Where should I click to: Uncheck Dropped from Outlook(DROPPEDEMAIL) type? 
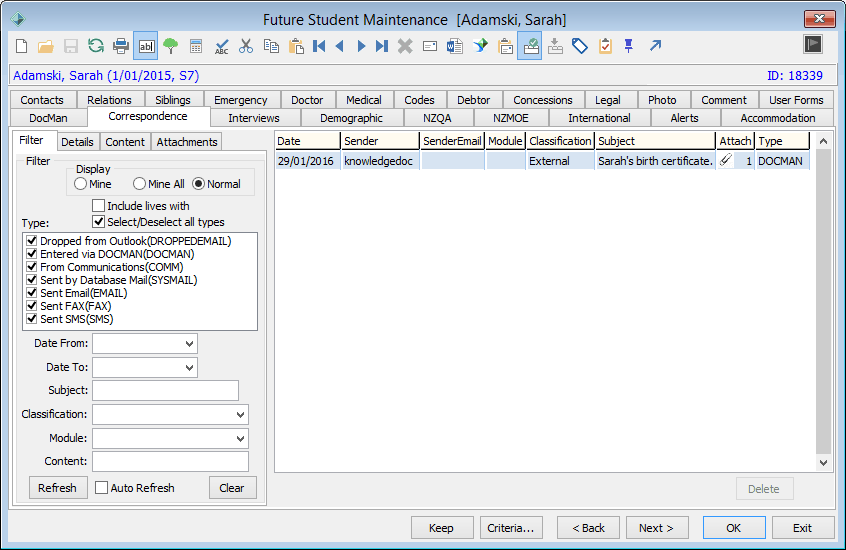click(32, 241)
